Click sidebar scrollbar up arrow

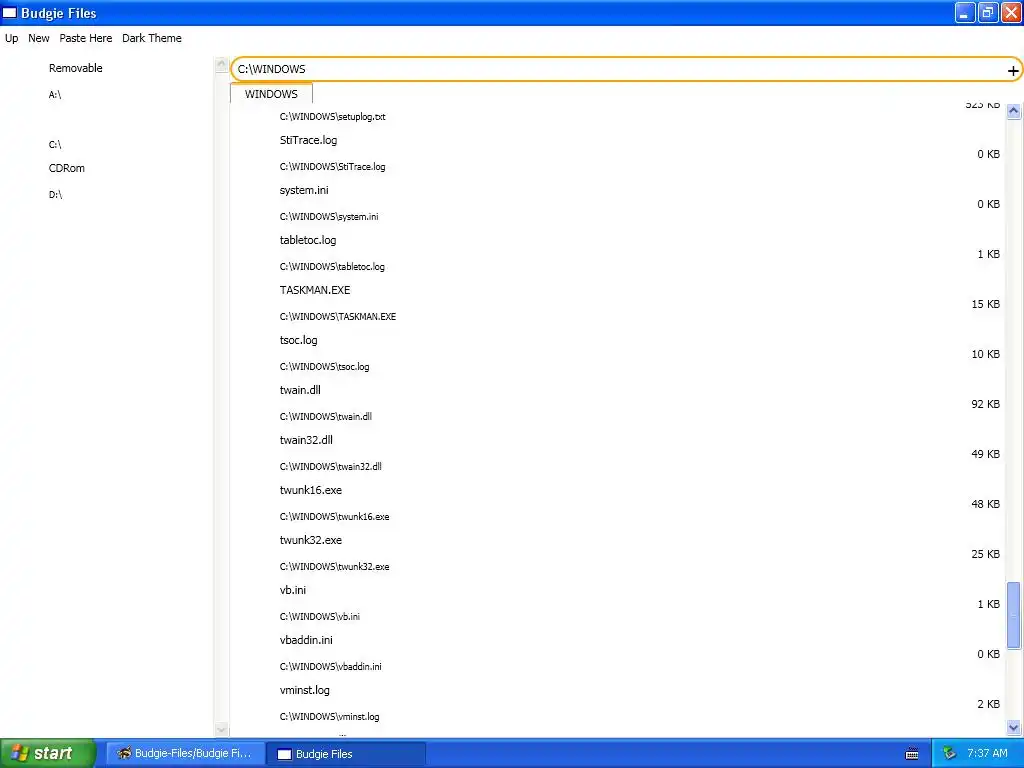(x=221, y=64)
